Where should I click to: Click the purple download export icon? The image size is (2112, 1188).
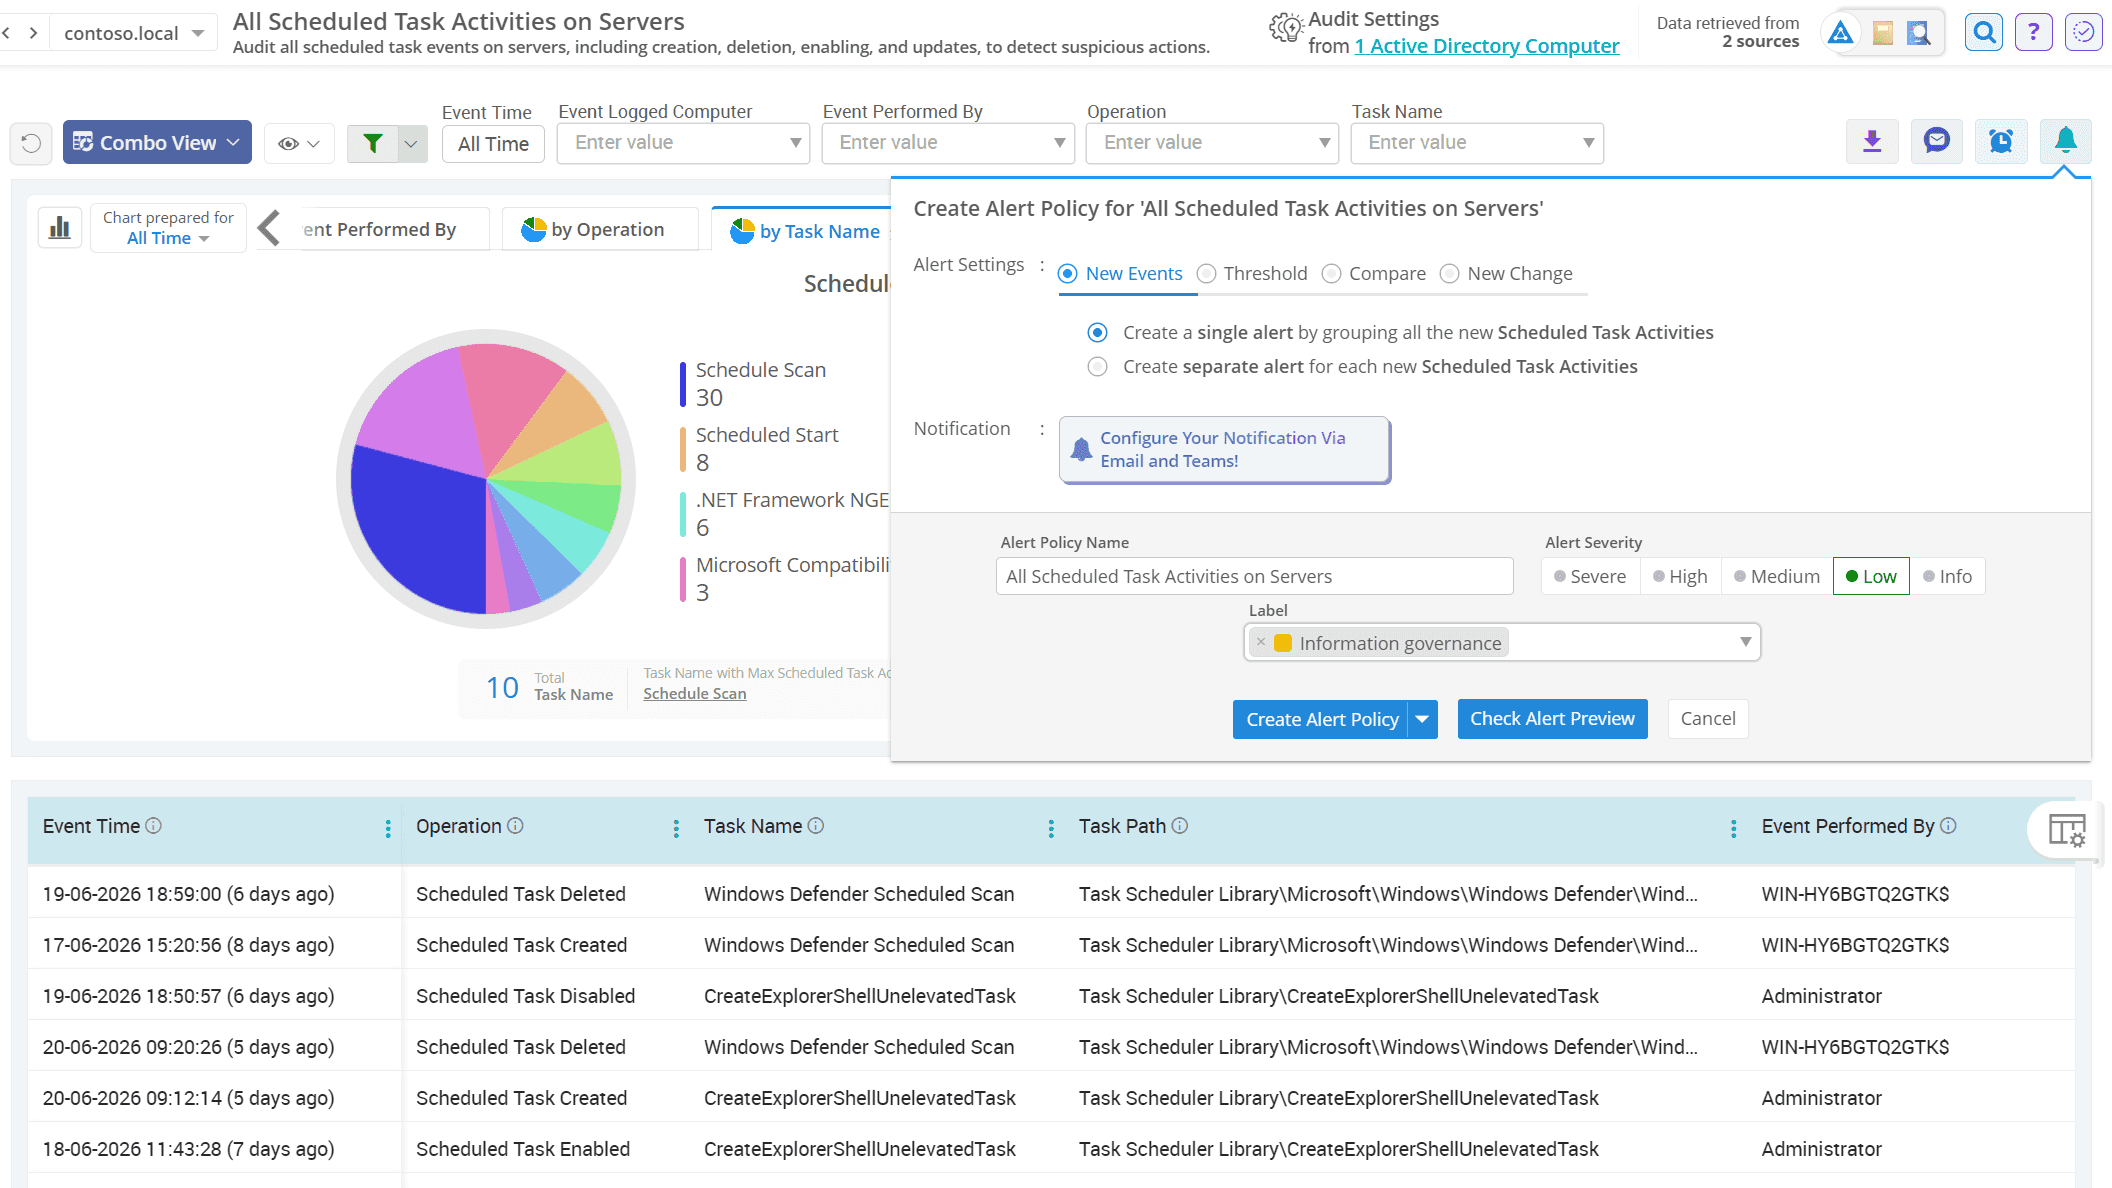click(1872, 142)
